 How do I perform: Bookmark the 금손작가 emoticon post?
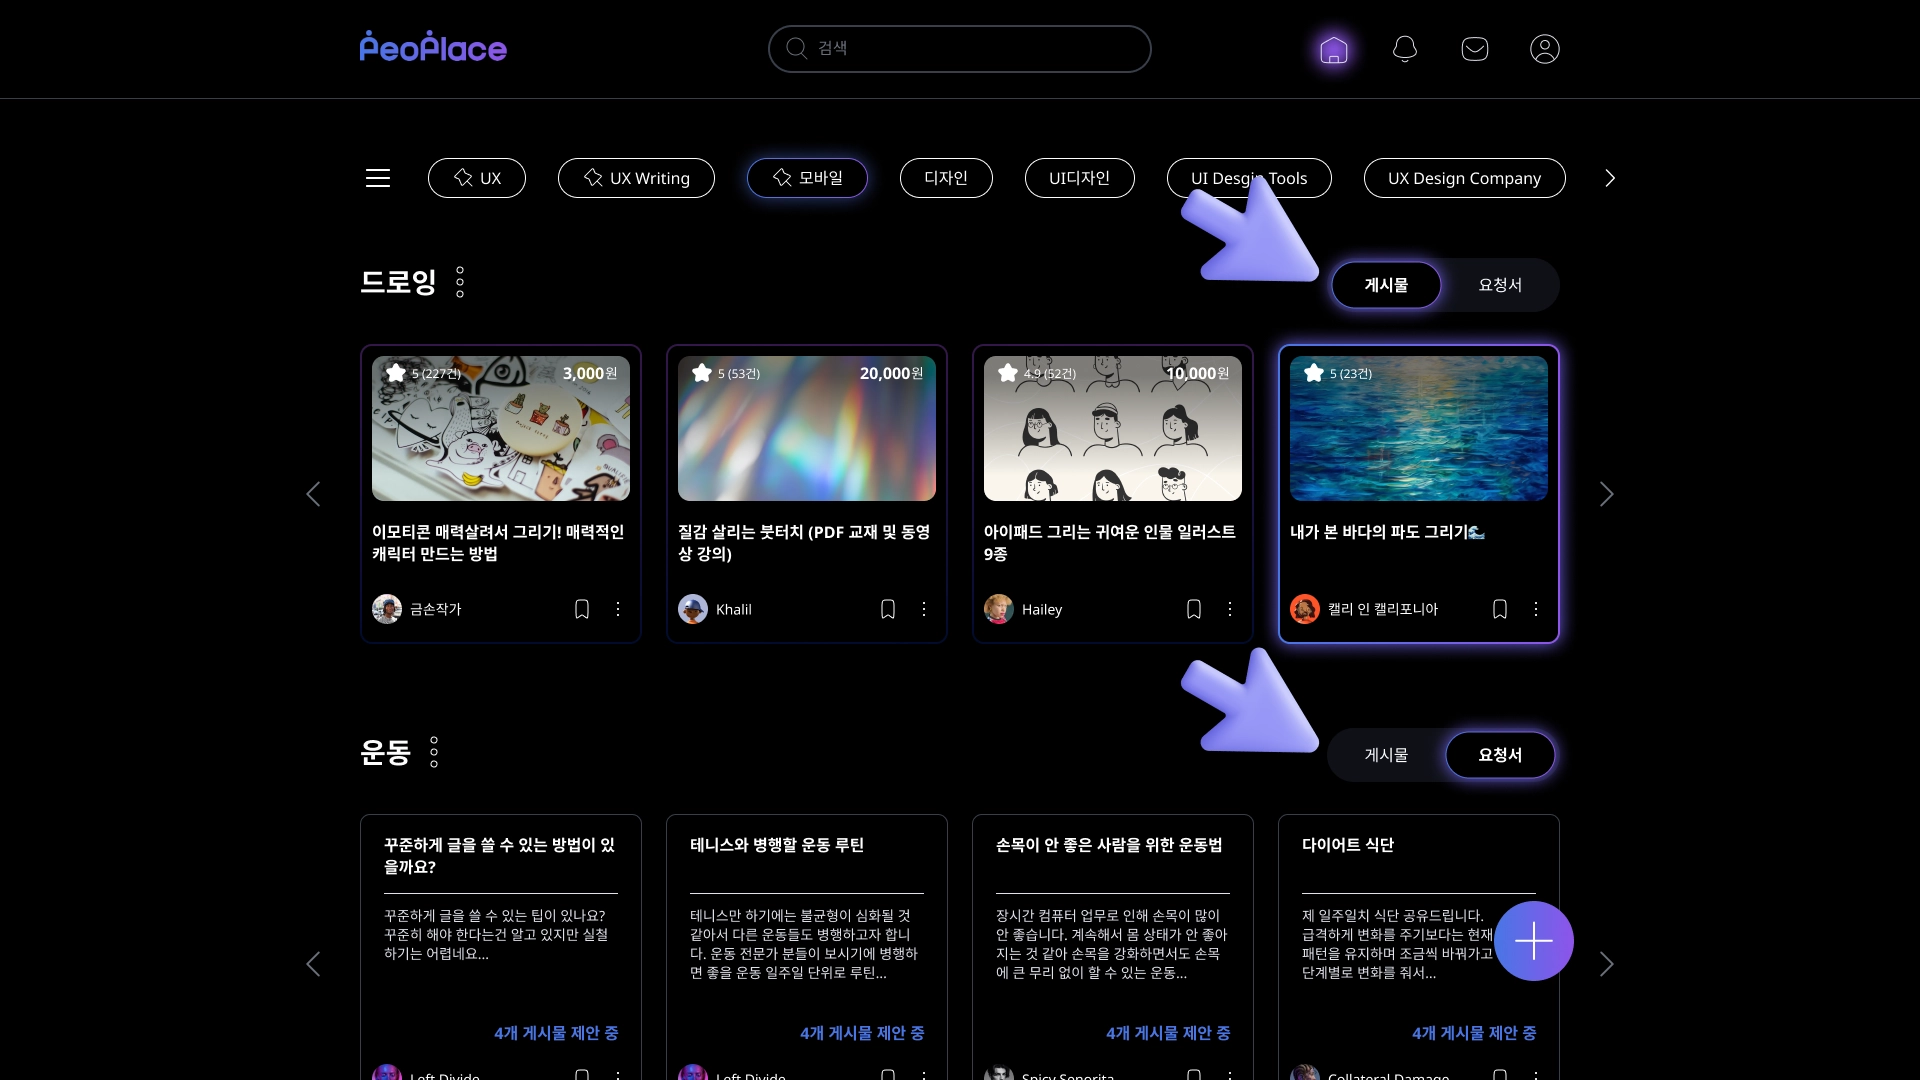click(582, 609)
